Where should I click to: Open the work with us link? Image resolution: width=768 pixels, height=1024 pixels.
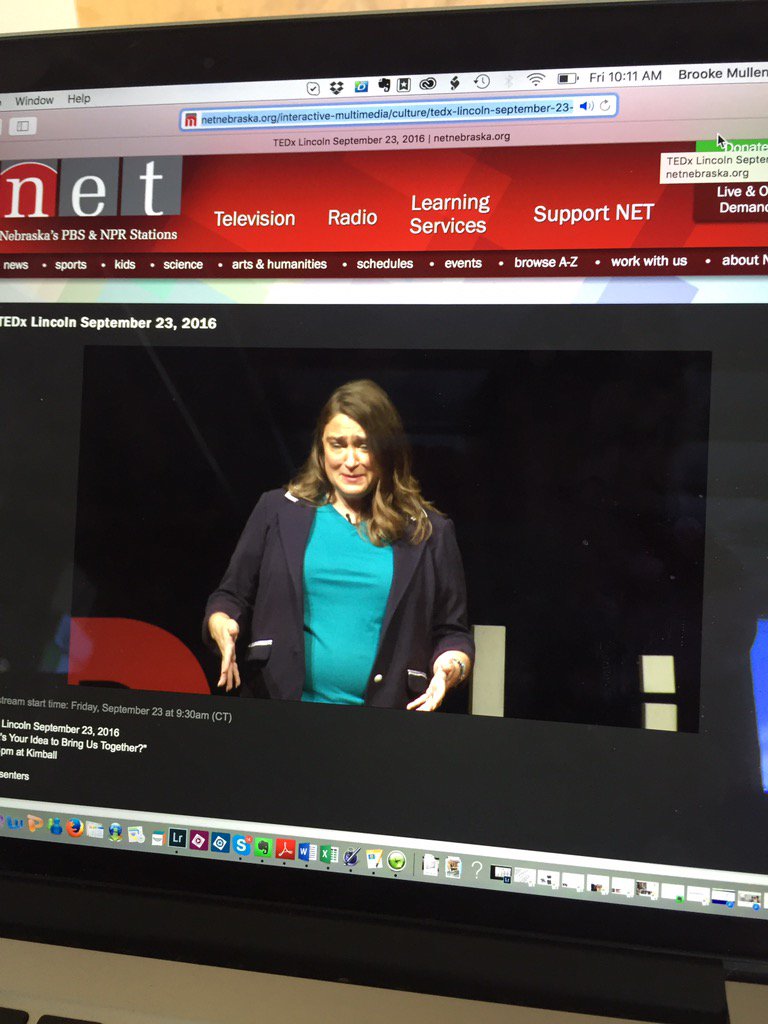(648, 261)
